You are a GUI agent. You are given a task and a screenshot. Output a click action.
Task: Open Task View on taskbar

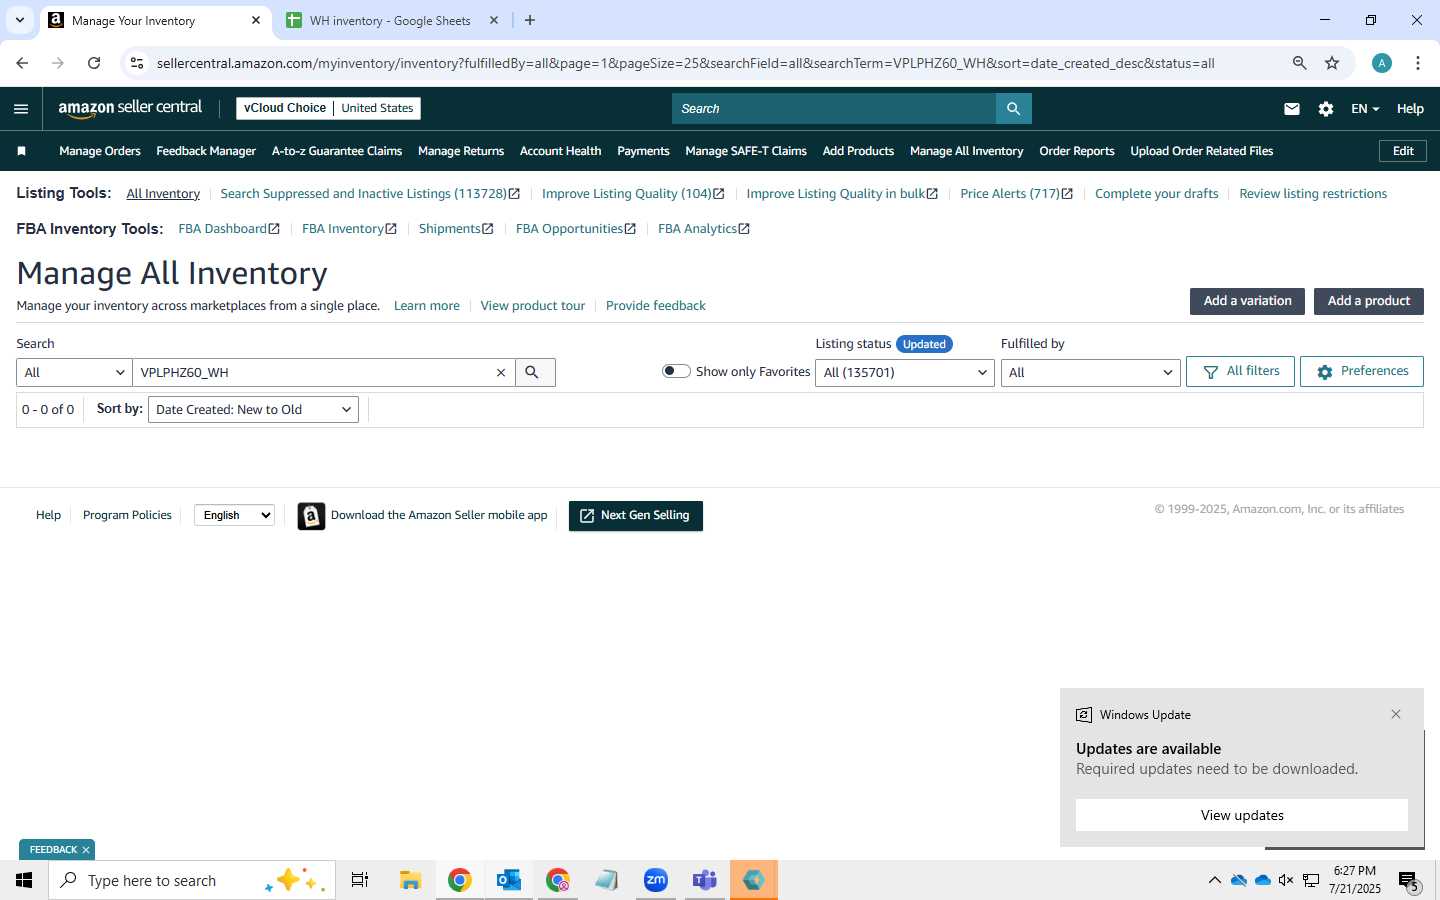tap(360, 880)
